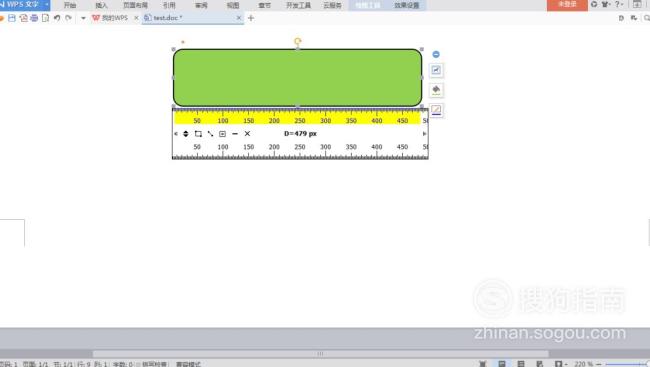The width and height of the screenshot is (650, 367).
Task: Add a new document tab with plus
Action: pyautogui.click(x=250, y=18)
